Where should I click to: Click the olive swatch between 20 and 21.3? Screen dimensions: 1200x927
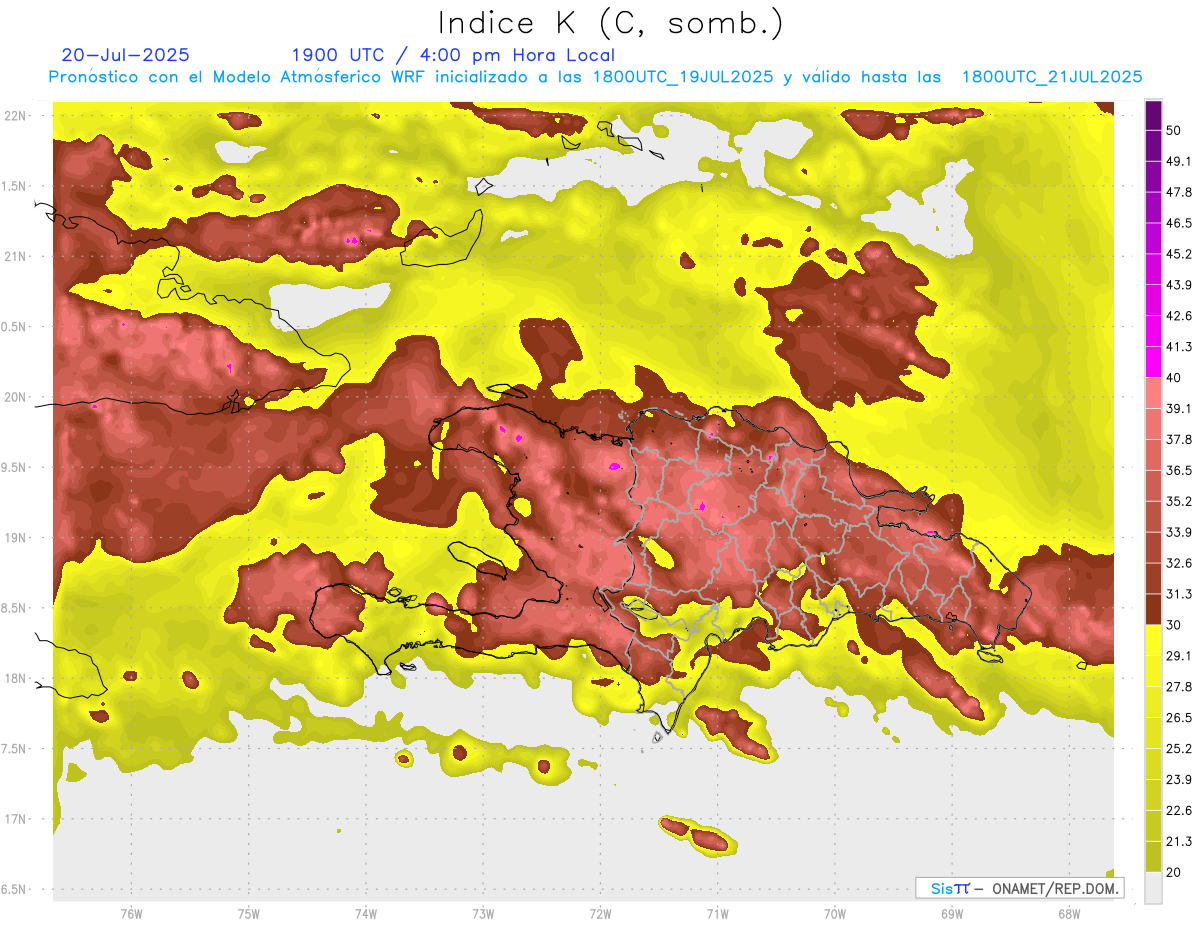[x=1153, y=856]
